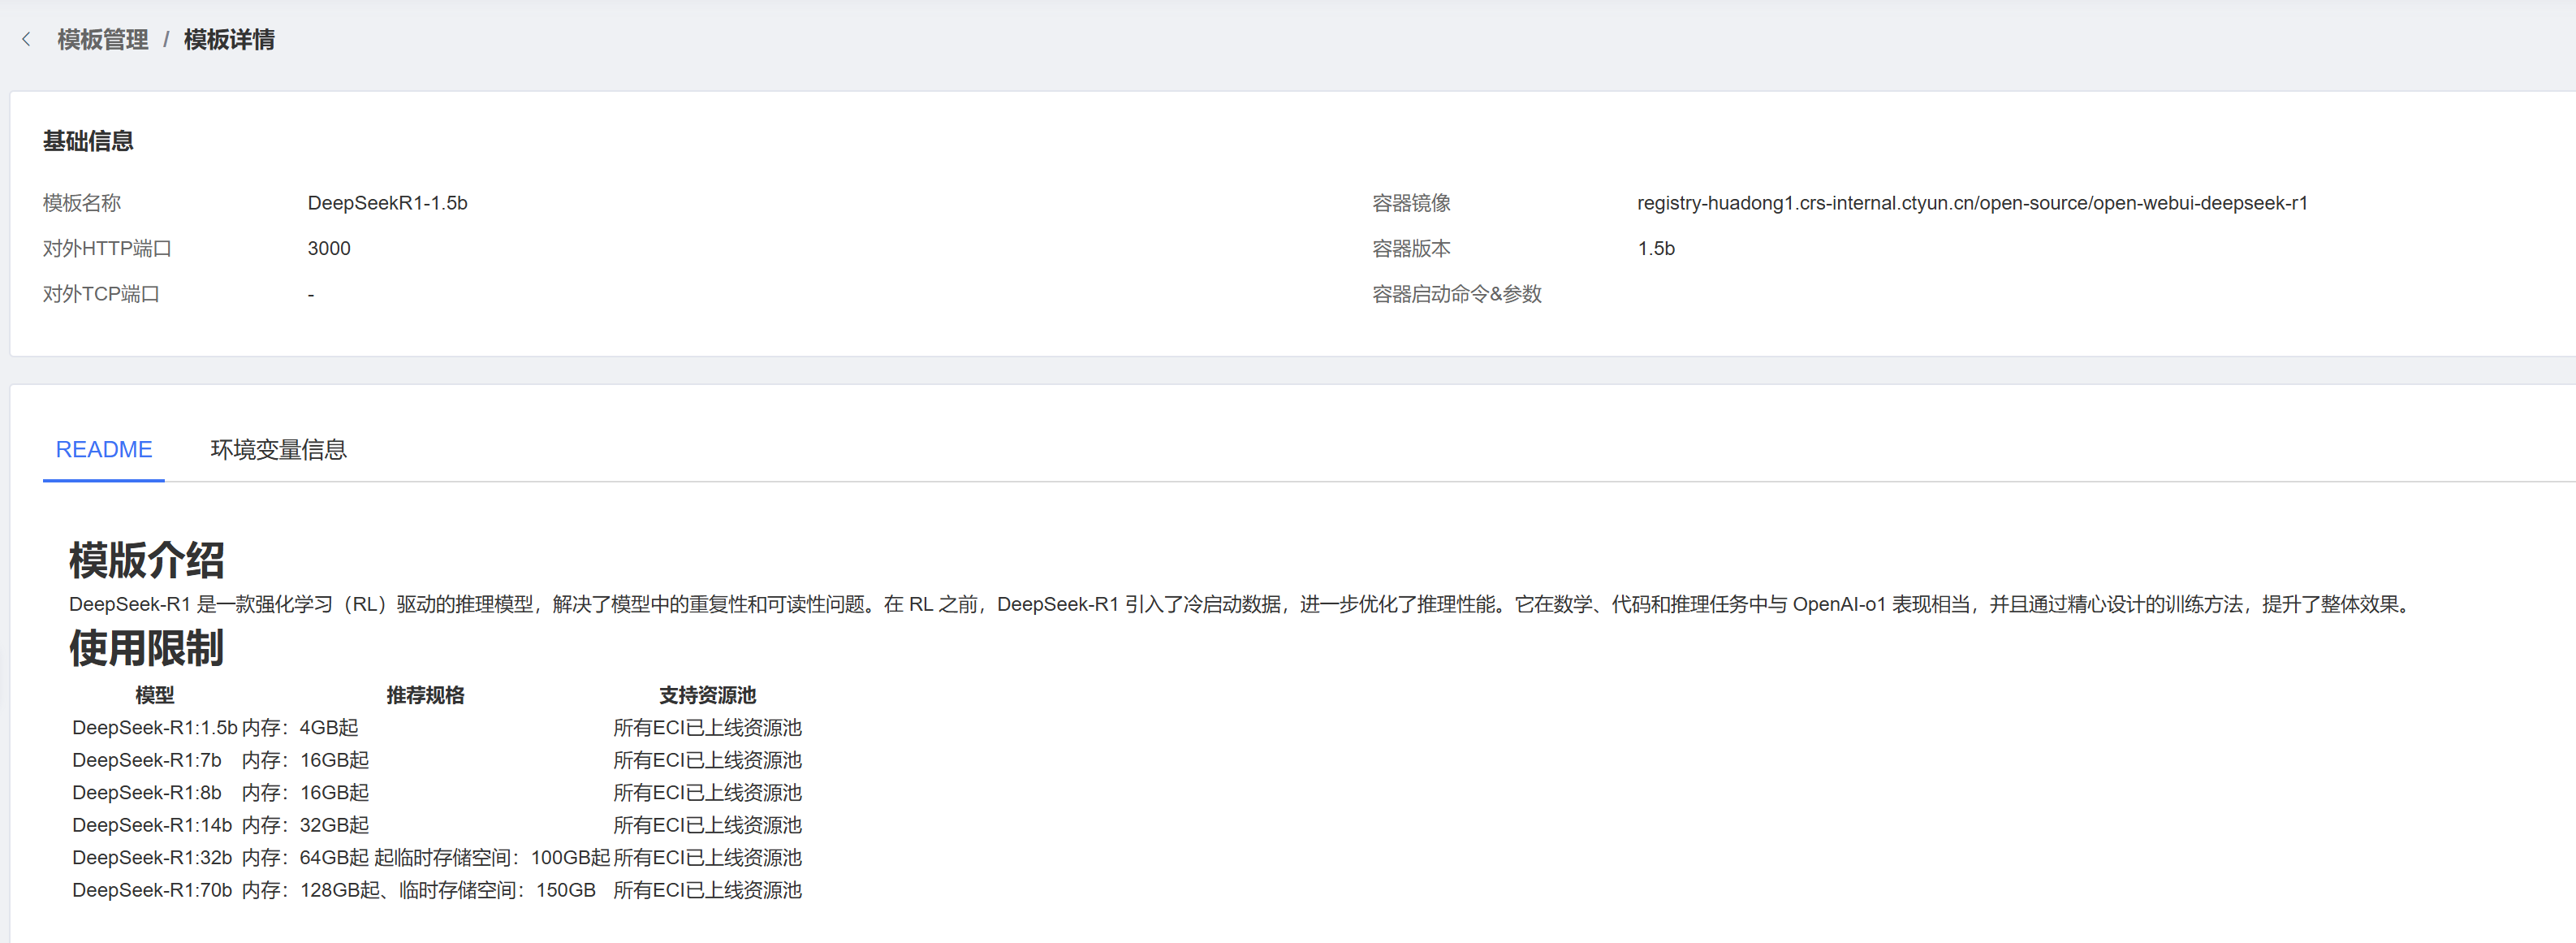Click DeepSeek-R1:70b model cell
The width and height of the screenshot is (2576, 943).
(152, 890)
